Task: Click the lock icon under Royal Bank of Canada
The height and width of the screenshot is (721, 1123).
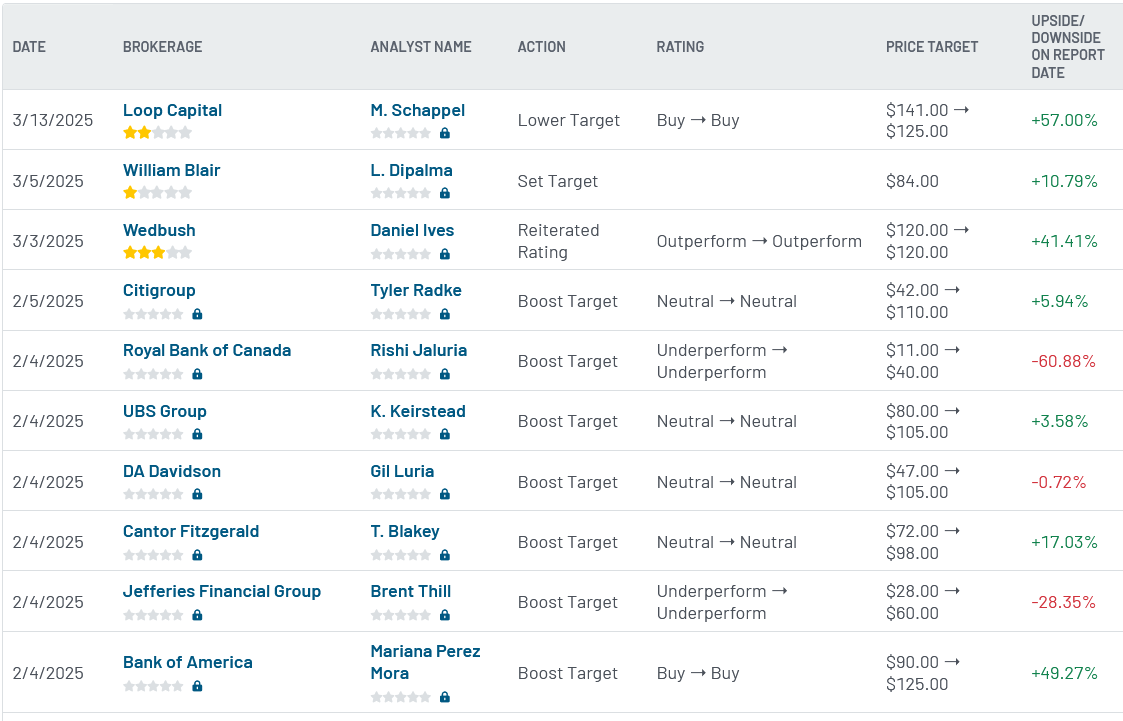Action: 198,374
